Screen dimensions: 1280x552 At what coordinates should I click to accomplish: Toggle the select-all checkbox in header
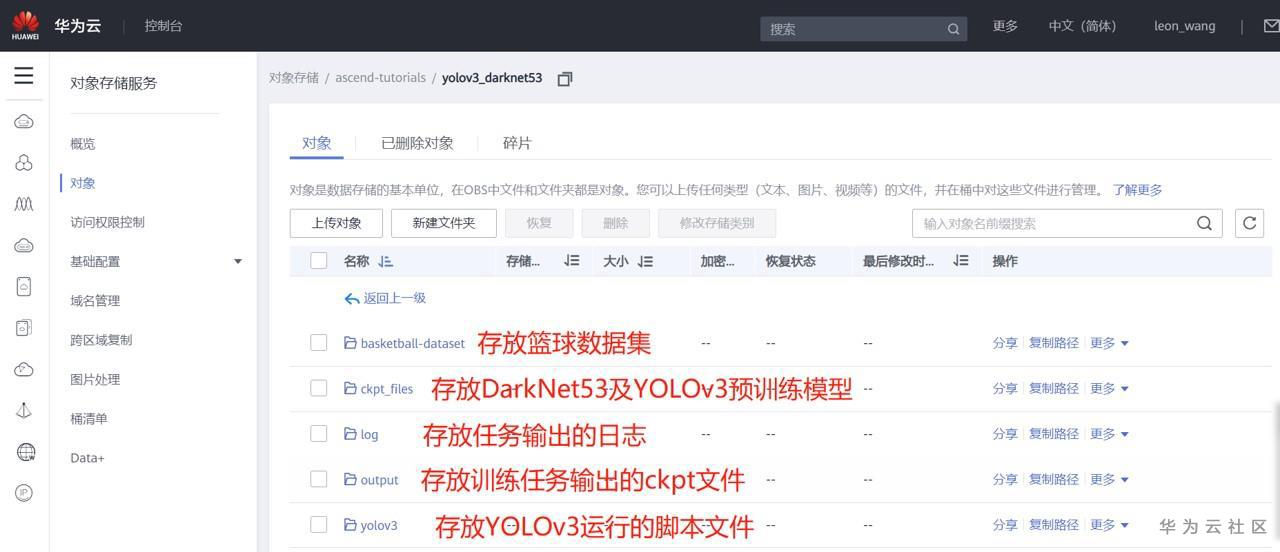[x=319, y=261]
